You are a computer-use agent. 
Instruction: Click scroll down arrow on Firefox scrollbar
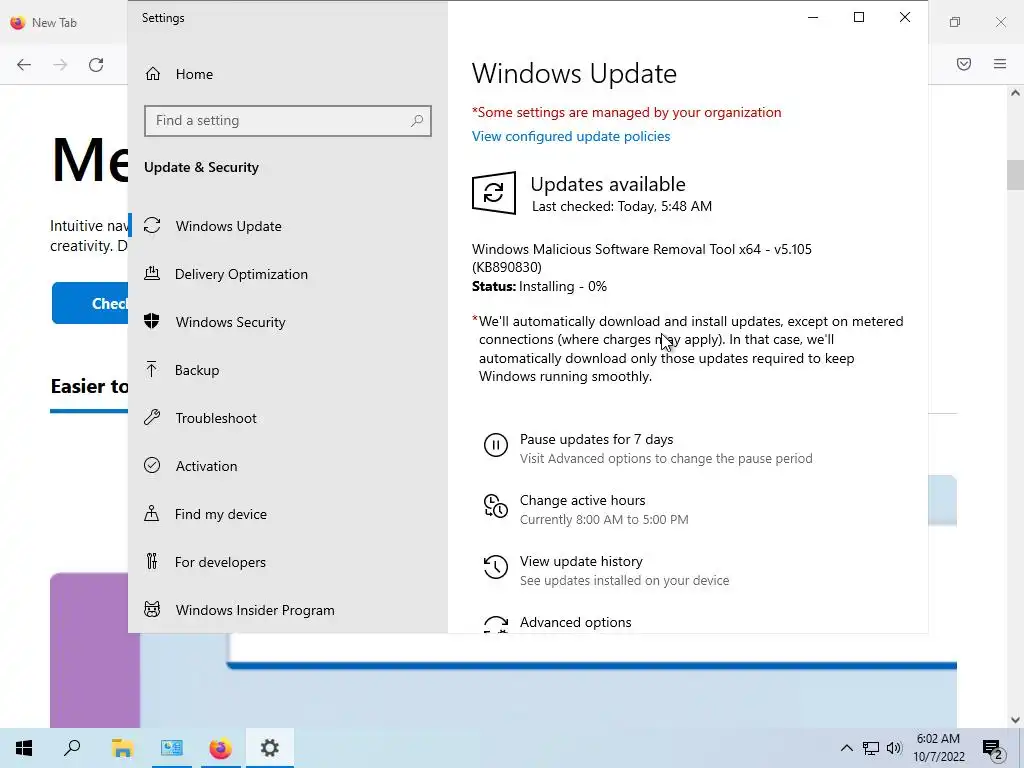pos(1015,720)
